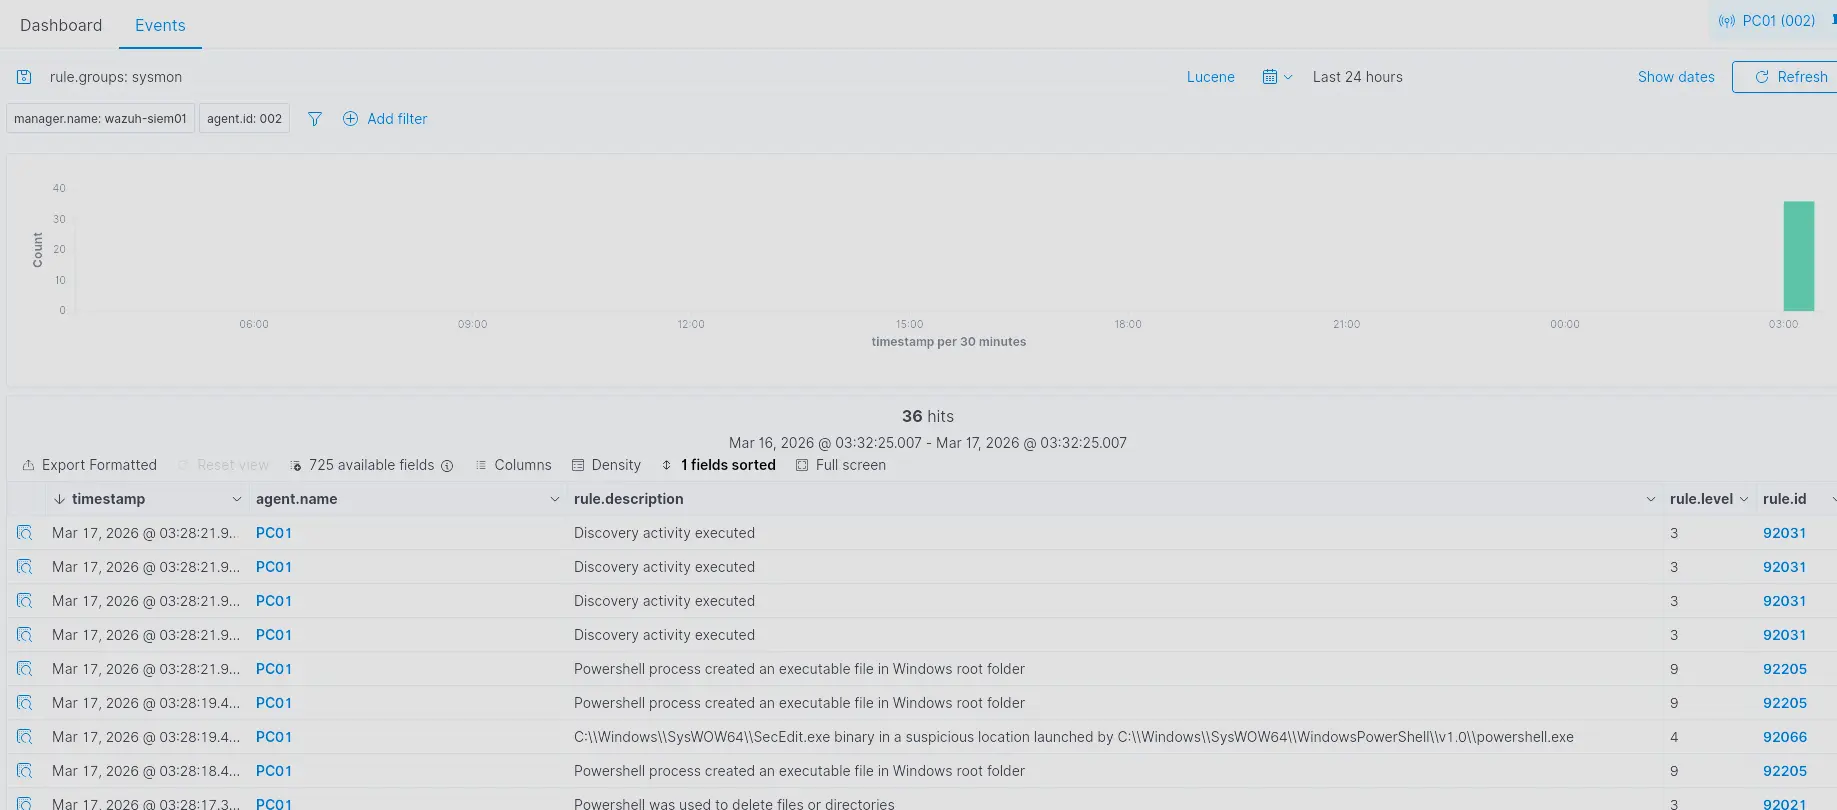Sort by the timestamp column header
This screenshot has height=810, width=1837.
108,499
